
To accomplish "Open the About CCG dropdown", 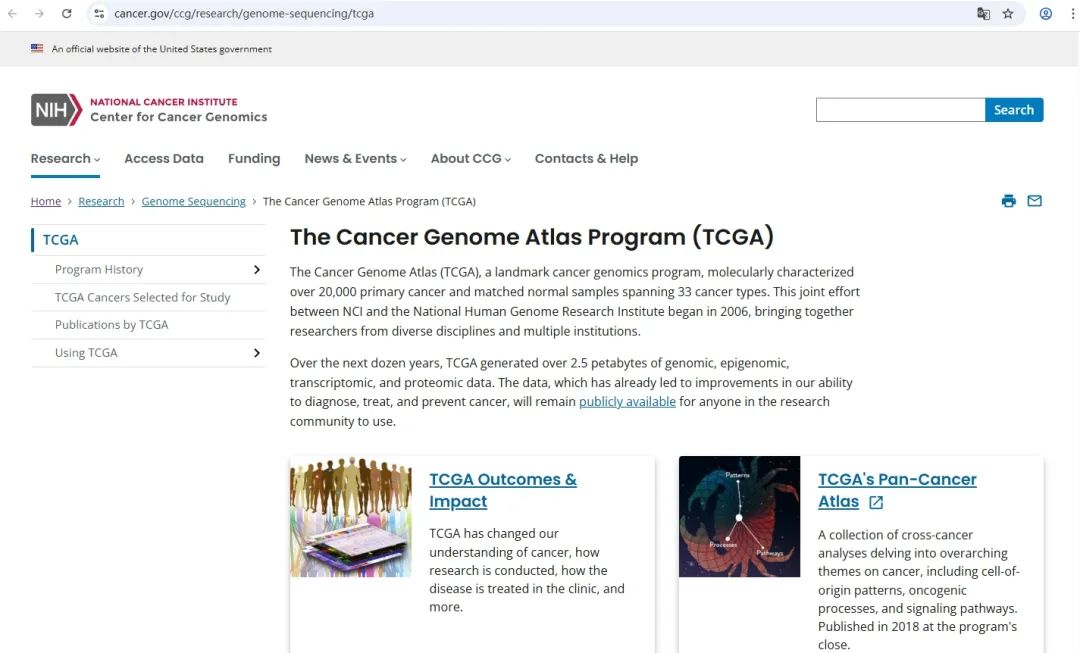I will 470,158.
